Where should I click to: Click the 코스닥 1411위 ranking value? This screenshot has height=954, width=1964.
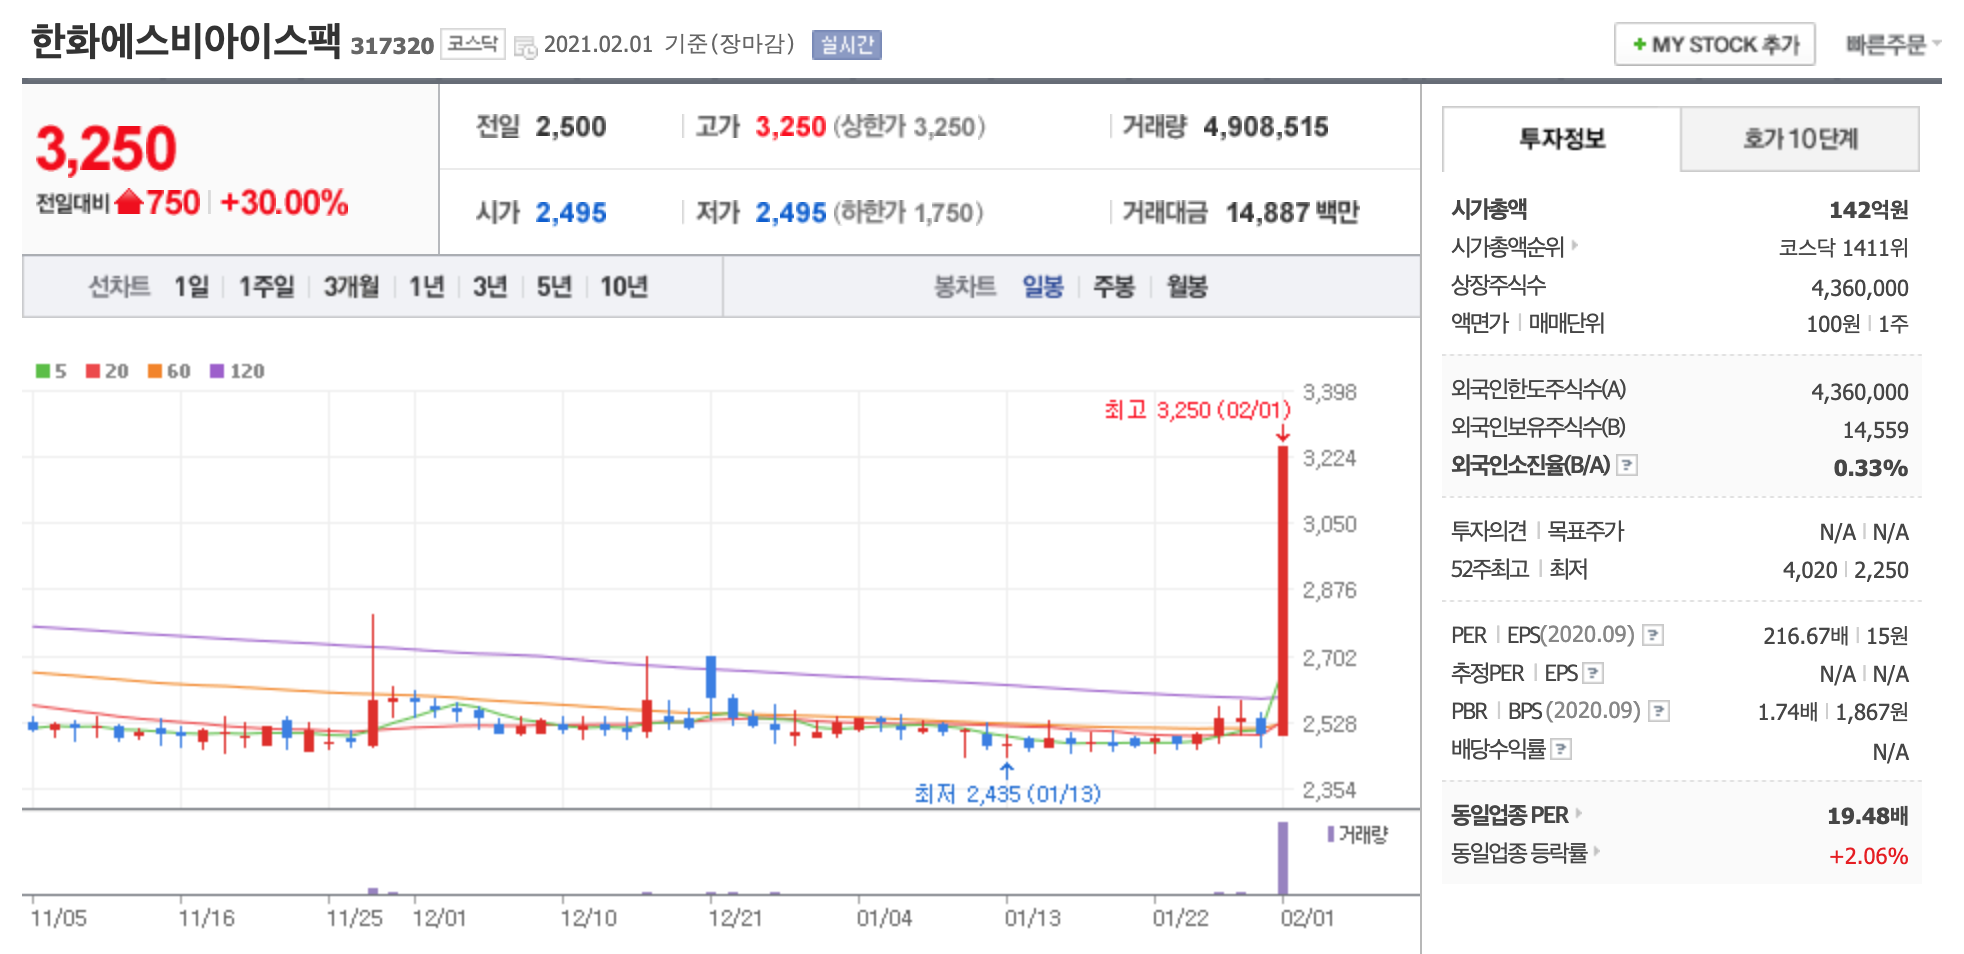(x=1843, y=248)
